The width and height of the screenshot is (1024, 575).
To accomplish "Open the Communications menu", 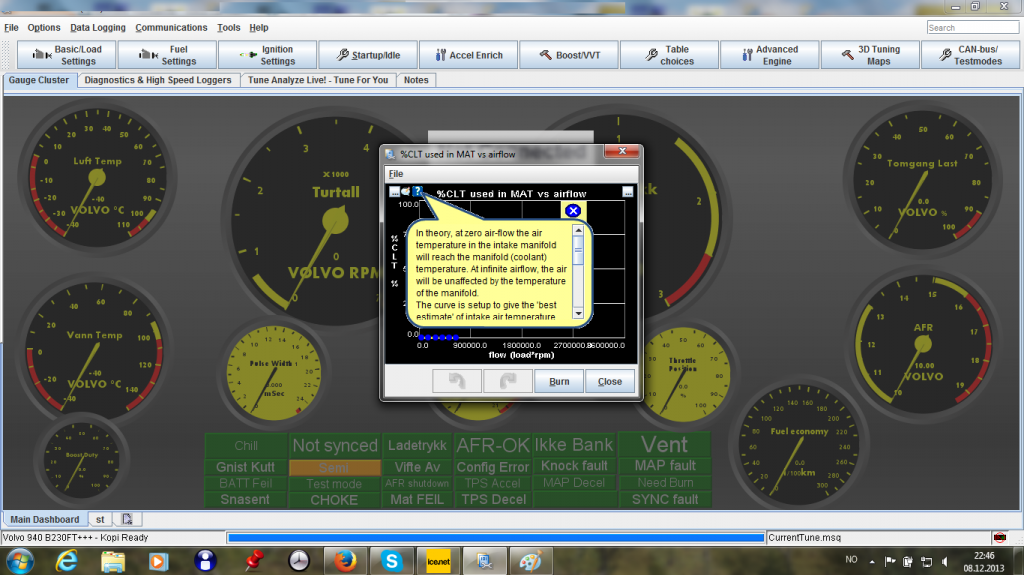I will [171, 27].
